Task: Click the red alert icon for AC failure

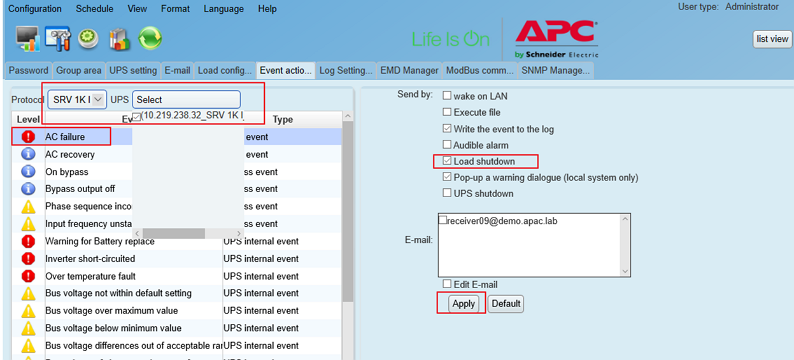Action: 29,137
